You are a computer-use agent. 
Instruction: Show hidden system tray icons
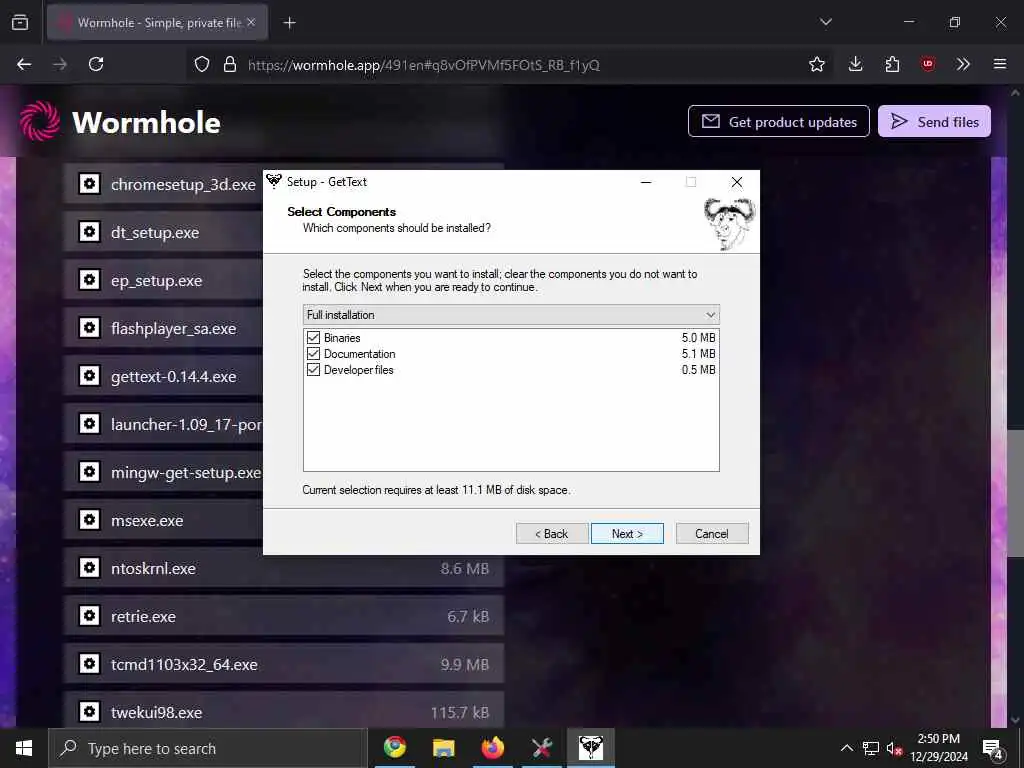(846, 748)
